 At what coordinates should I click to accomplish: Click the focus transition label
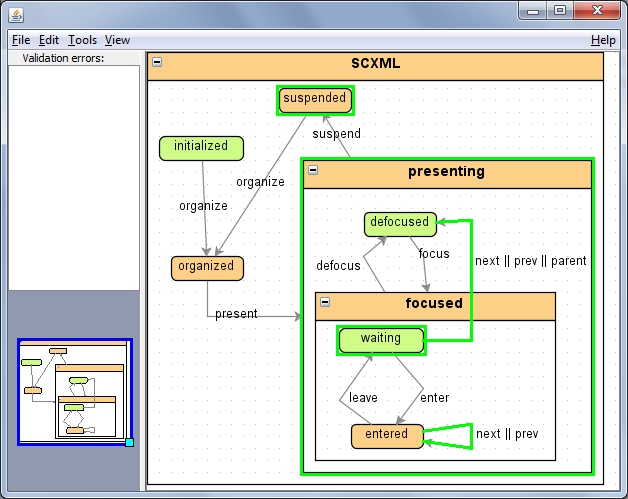(x=434, y=253)
